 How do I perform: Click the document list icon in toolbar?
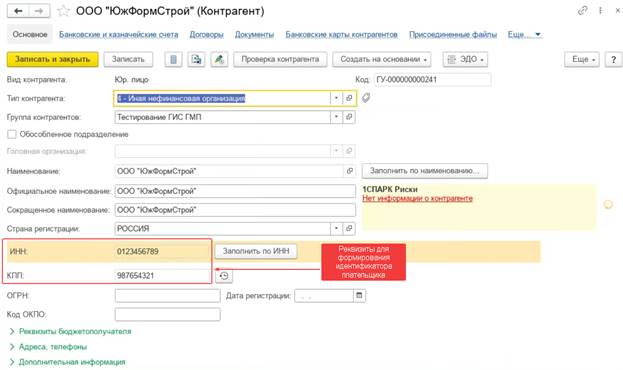[173, 60]
